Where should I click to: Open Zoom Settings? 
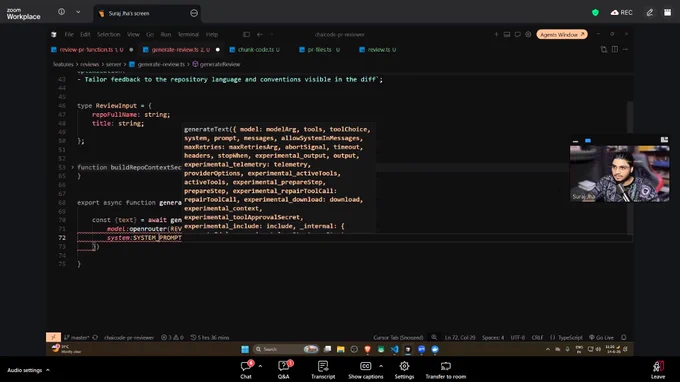[x=404, y=370]
